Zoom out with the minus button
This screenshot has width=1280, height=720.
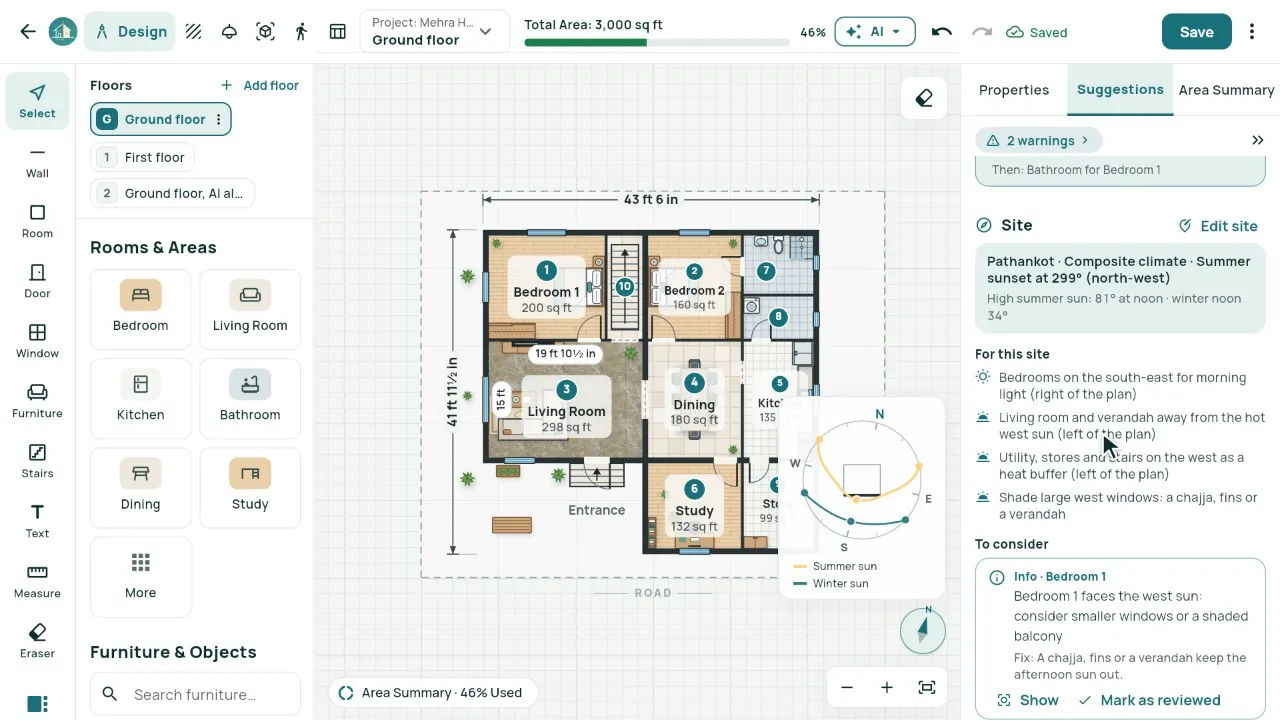(x=847, y=687)
